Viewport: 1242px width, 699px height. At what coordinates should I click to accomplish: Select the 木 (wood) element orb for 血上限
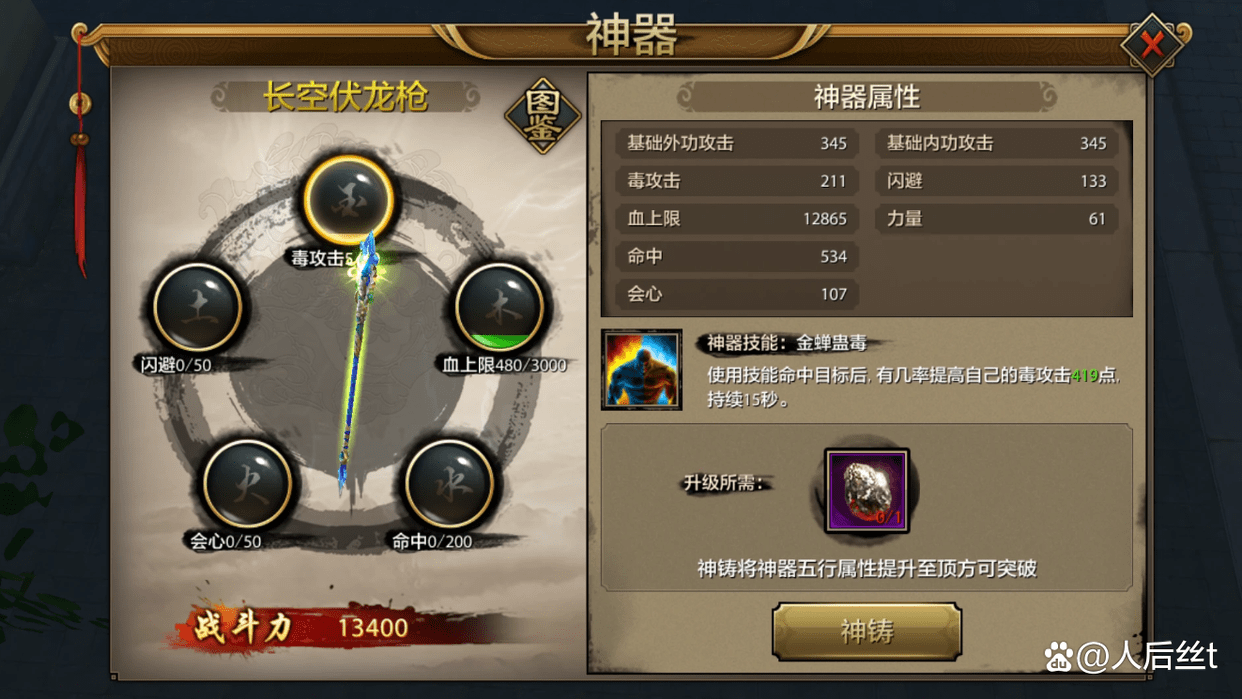tap(499, 307)
